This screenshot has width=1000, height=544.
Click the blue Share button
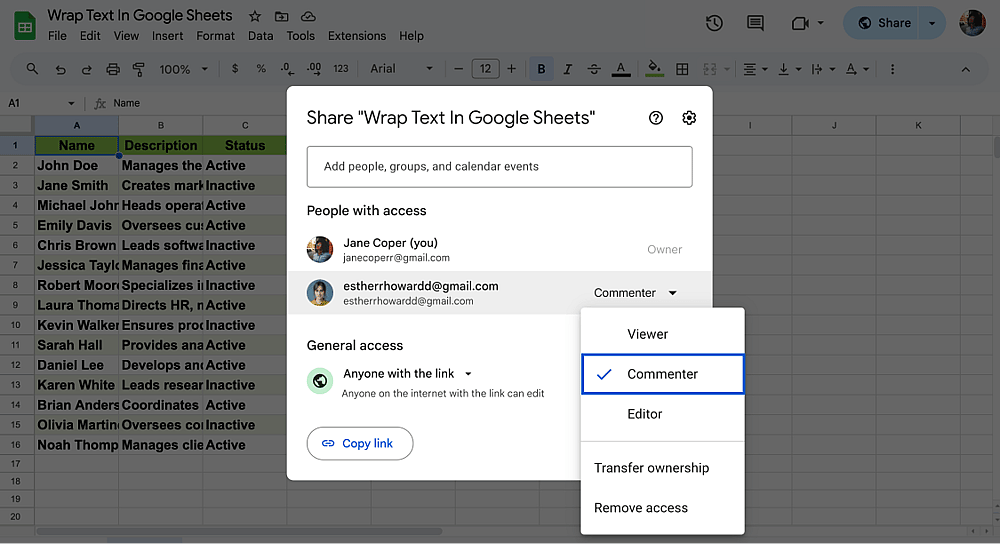(883, 23)
